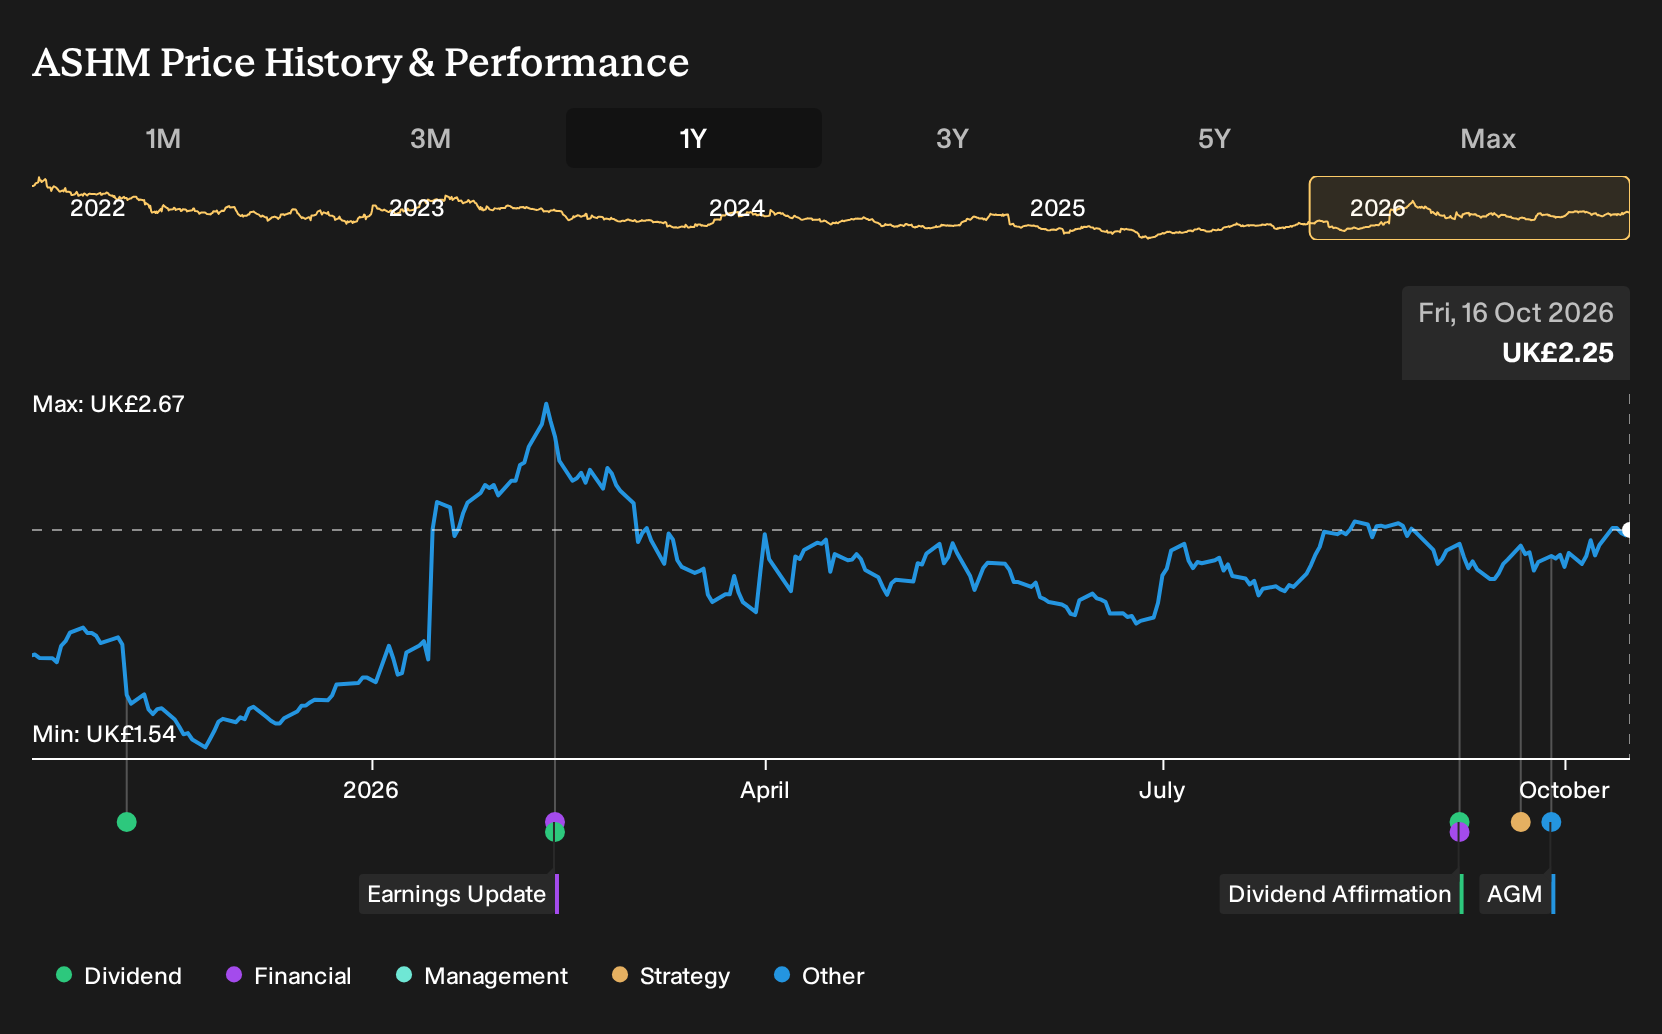Select the 1M time range tab
Image resolution: width=1662 pixels, height=1034 pixels.
(163, 138)
